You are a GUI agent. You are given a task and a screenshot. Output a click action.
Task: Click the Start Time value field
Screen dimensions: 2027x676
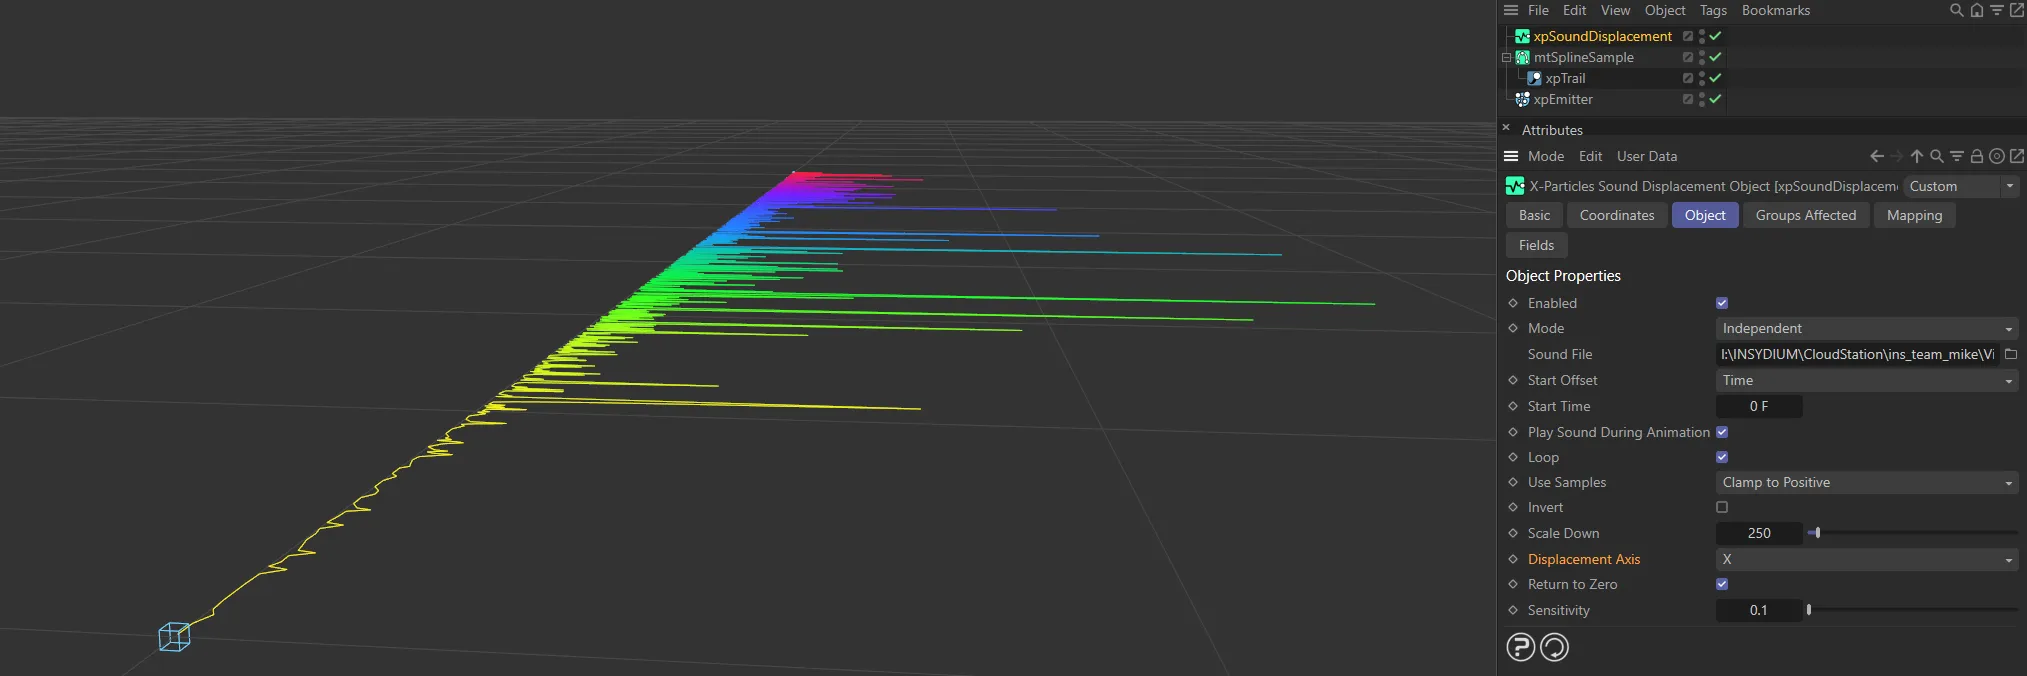tap(1759, 406)
